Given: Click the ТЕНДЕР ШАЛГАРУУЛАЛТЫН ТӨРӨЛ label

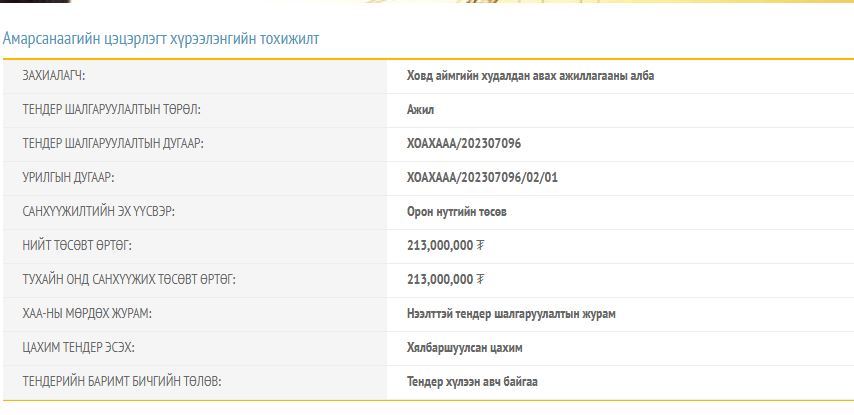Looking at the screenshot, I should click(x=118, y=110).
